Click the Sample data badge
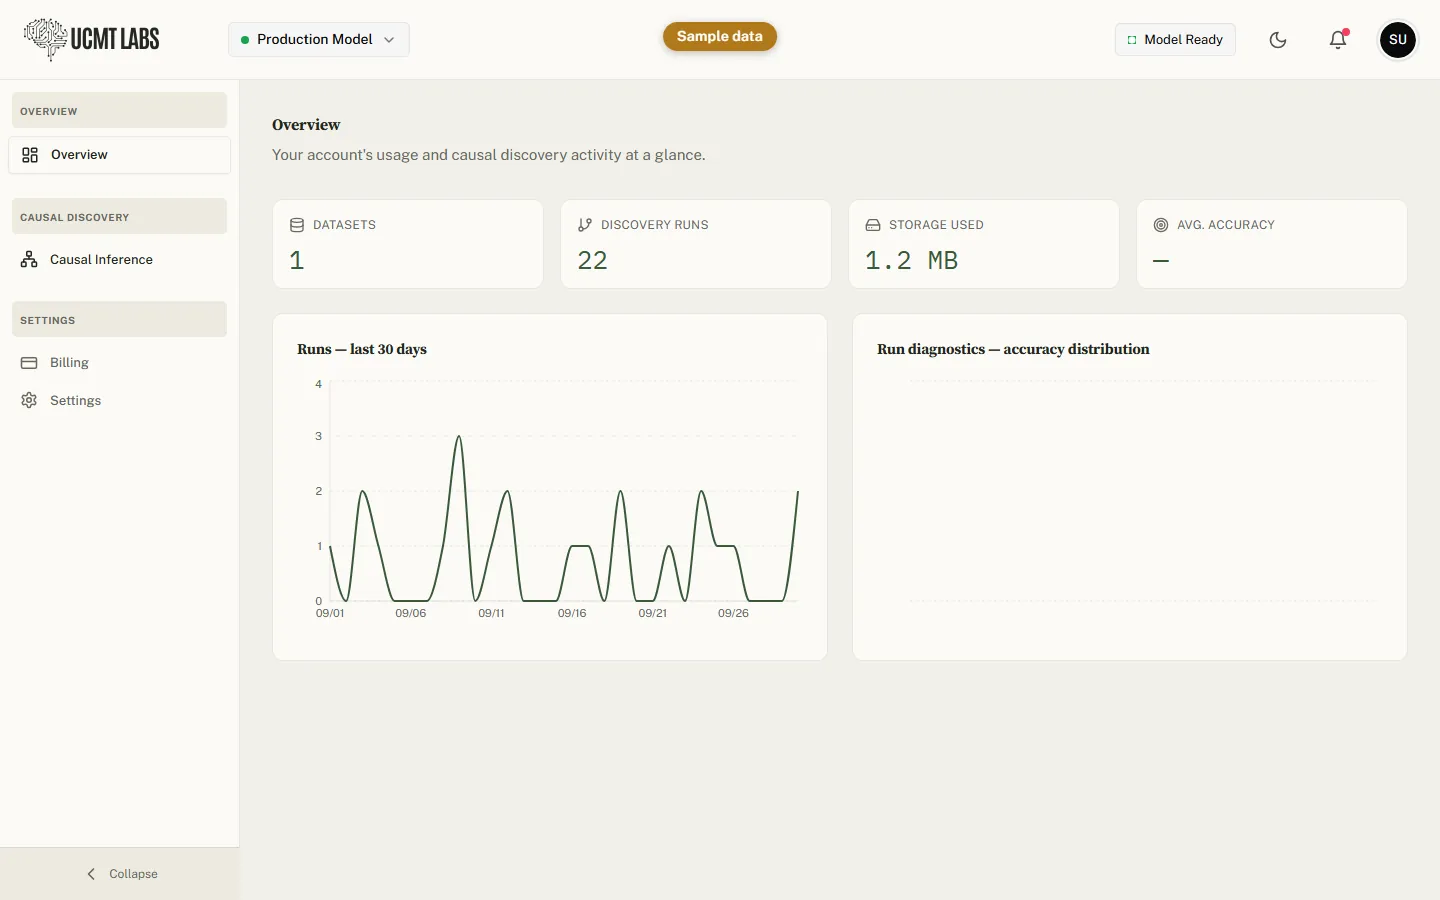 tap(720, 36)
